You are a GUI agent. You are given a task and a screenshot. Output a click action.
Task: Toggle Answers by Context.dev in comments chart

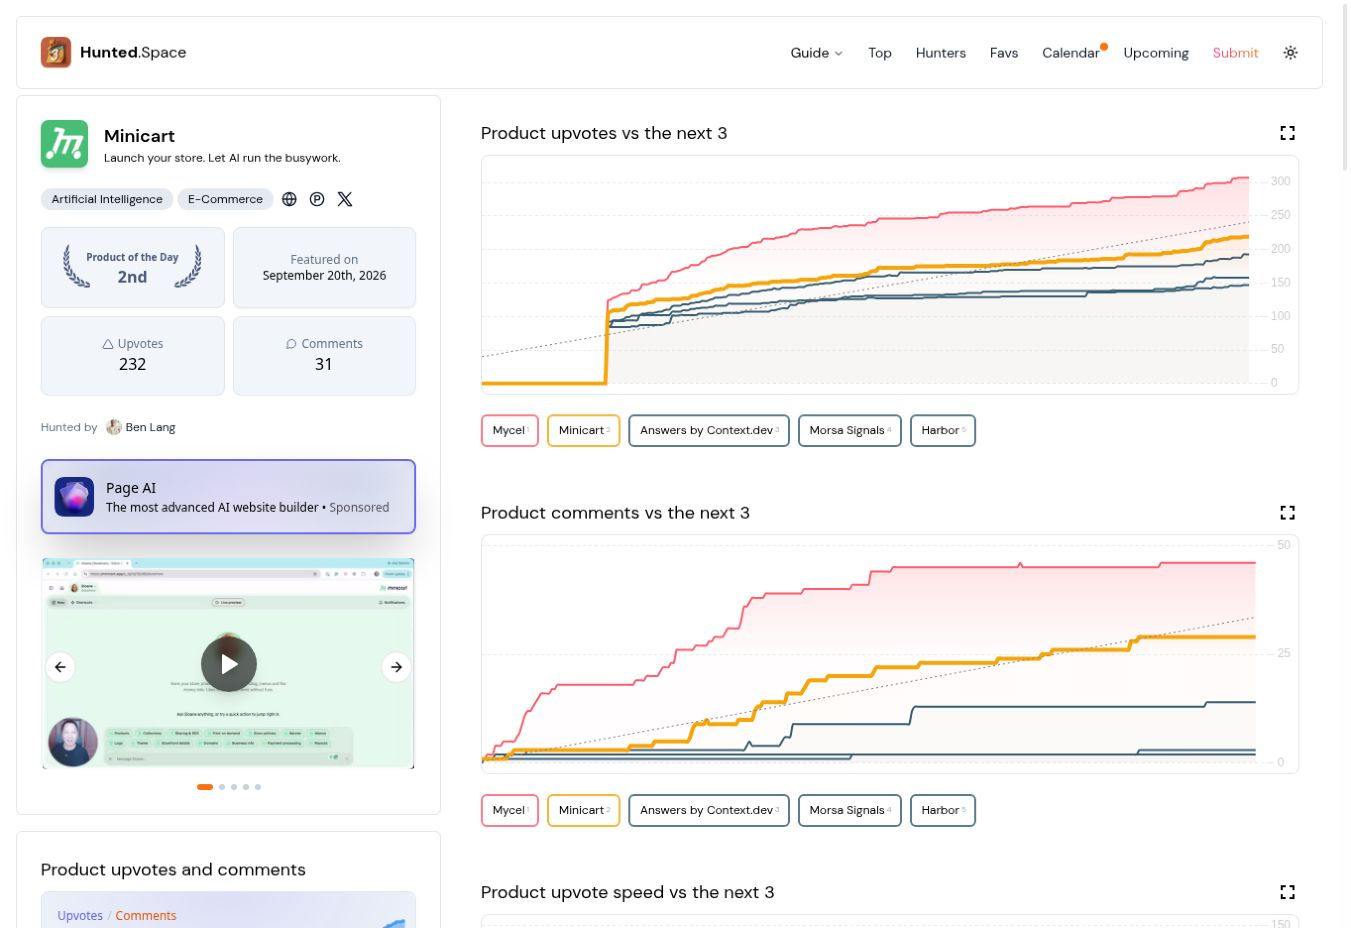coord(709,811)
